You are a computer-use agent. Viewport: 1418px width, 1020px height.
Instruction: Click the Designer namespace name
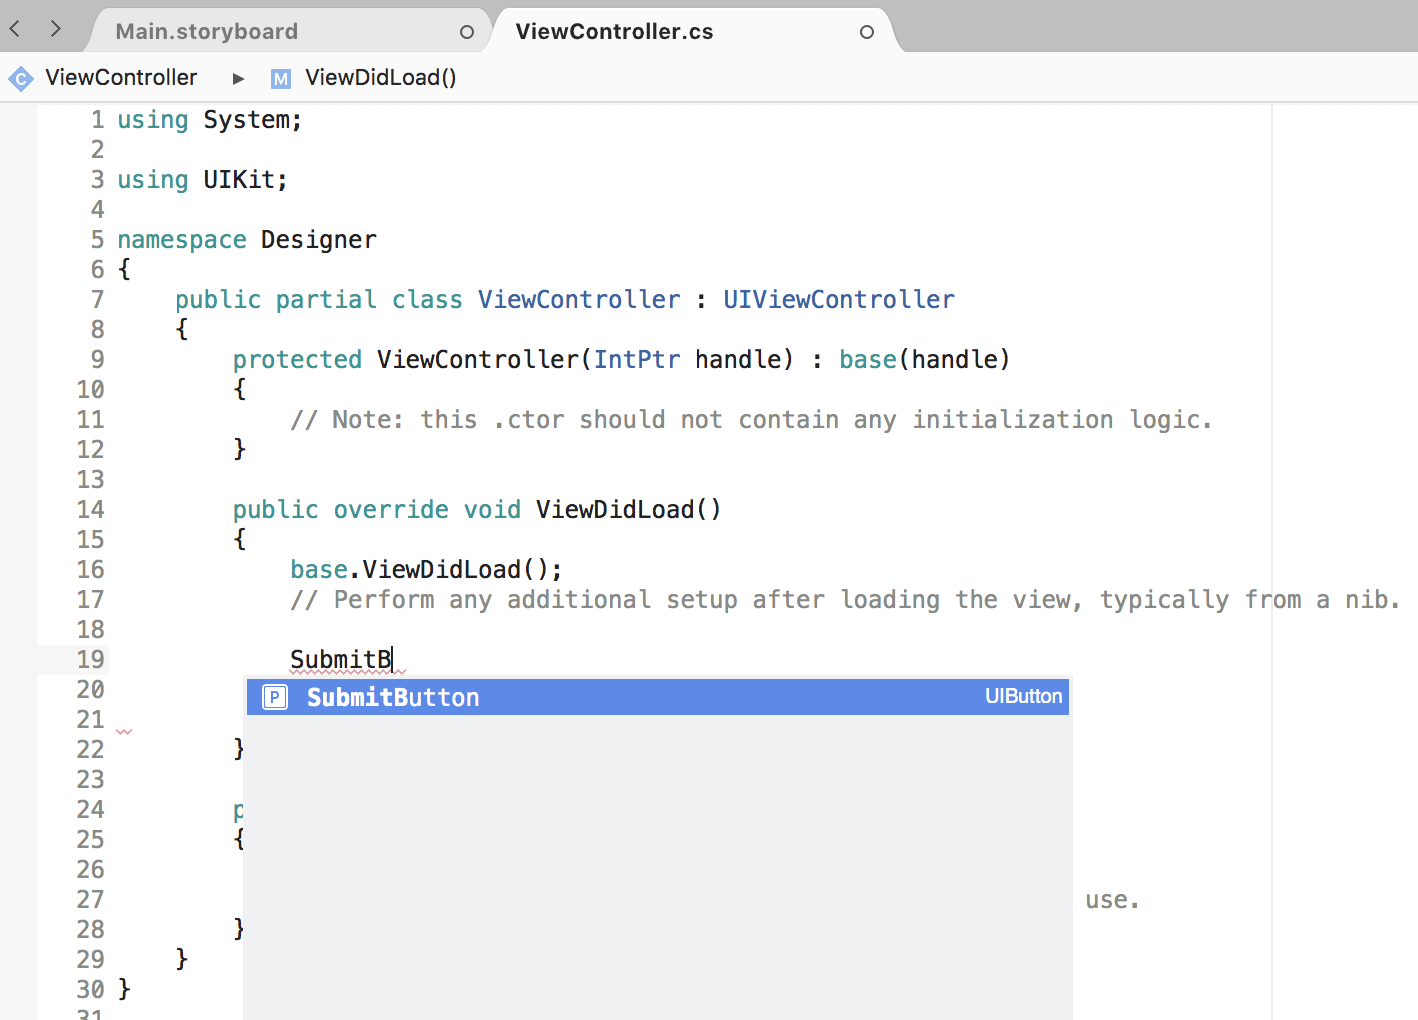[319, 240]
